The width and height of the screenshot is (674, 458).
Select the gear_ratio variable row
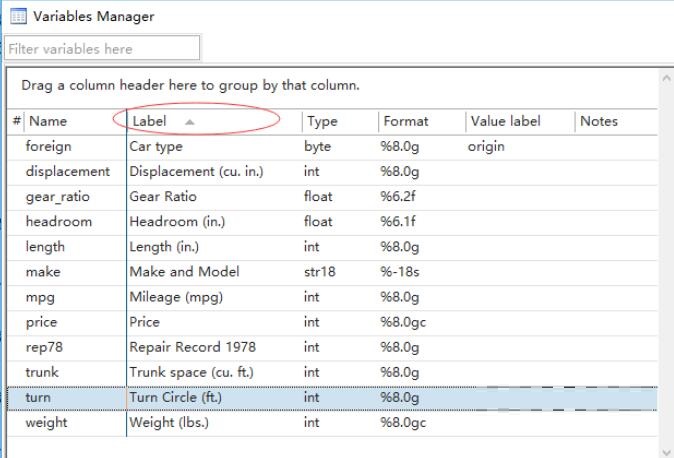click(55, 196)
